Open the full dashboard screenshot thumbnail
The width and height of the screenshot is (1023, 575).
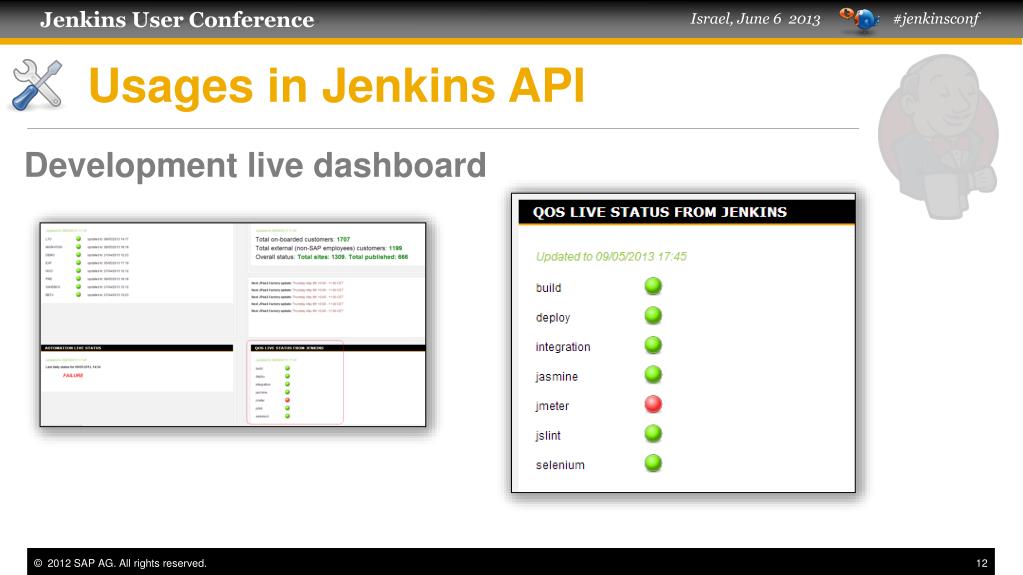(x=233, y=324)
